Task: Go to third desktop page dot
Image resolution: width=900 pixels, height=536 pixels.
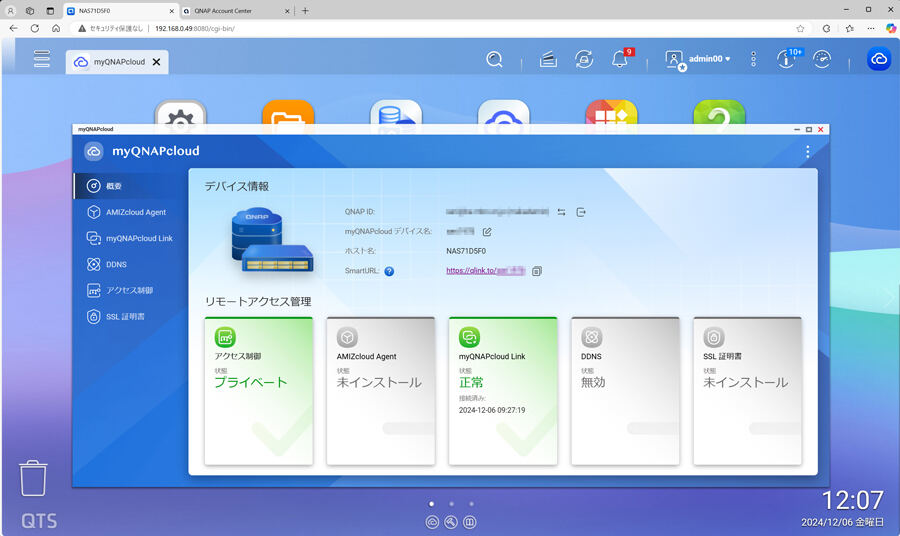Action: click(471, 504)
